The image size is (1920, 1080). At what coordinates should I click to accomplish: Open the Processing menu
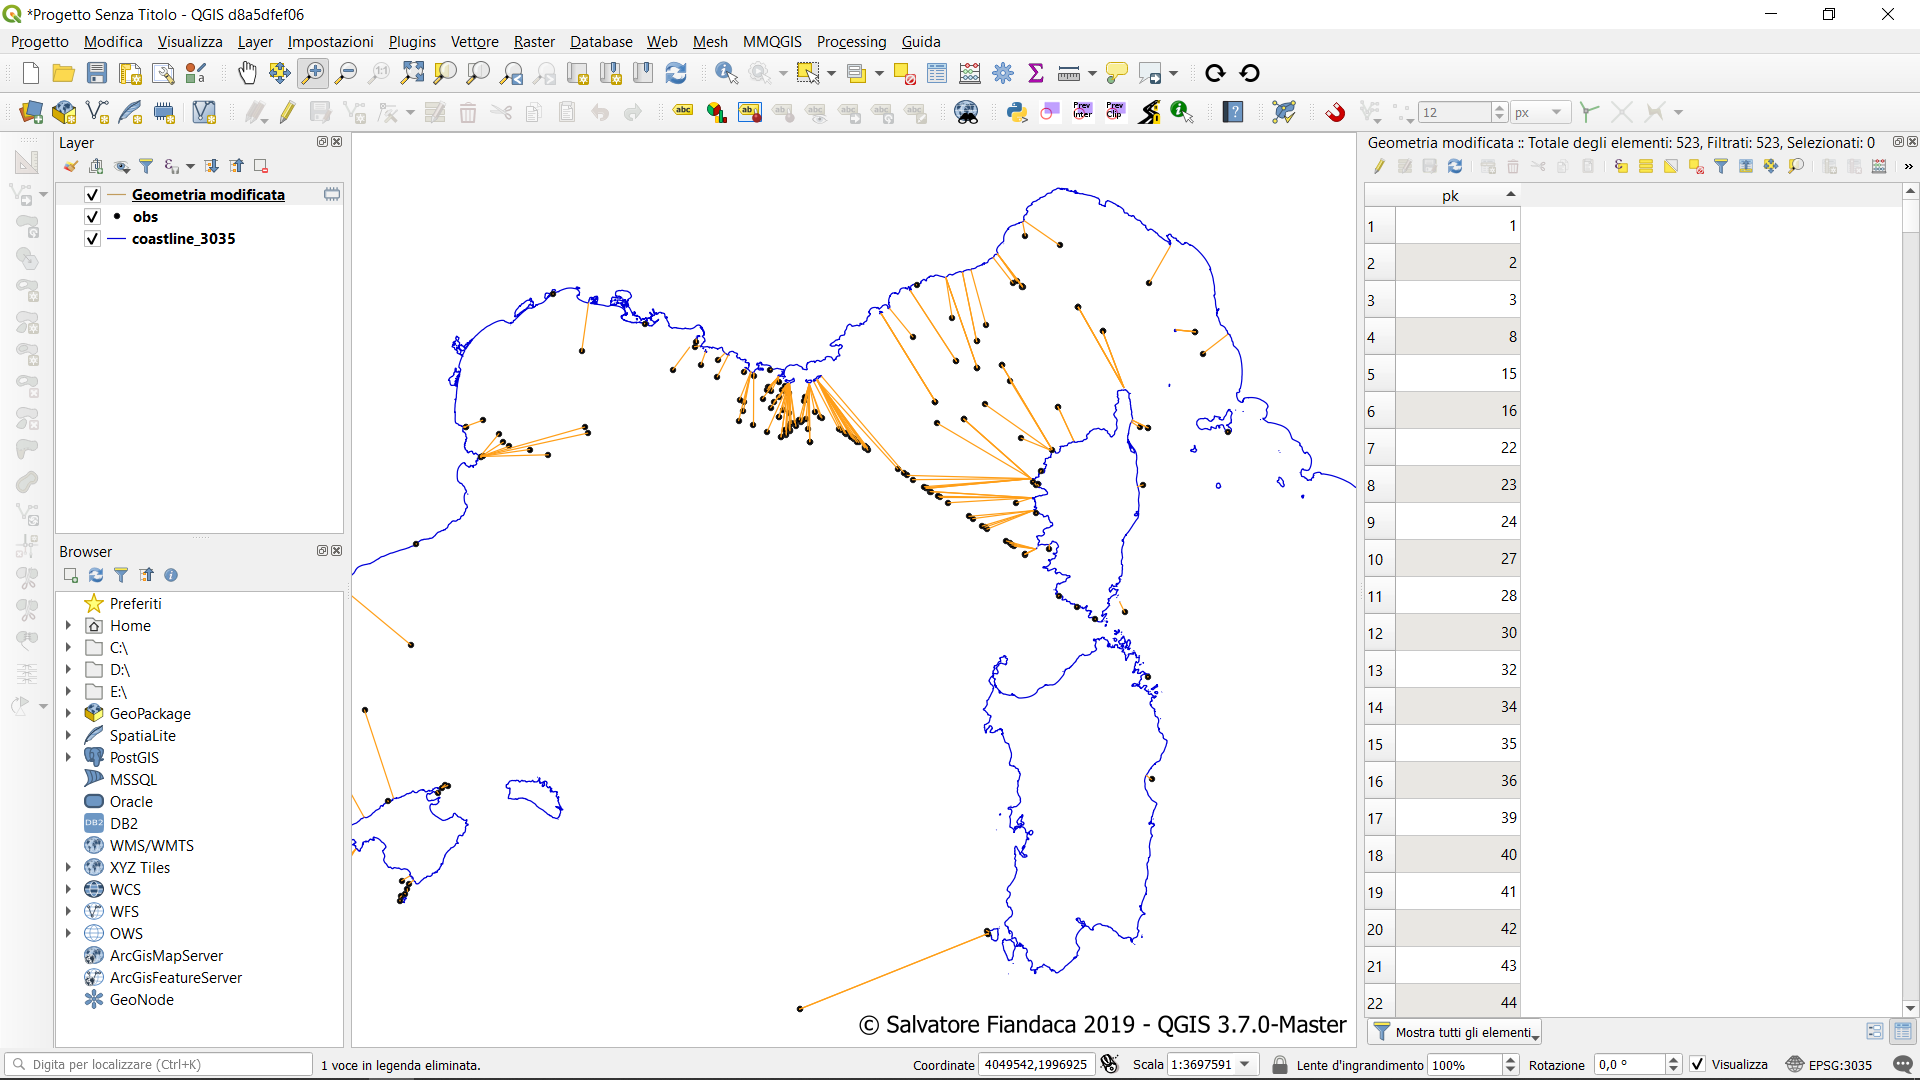click(851, 42)
